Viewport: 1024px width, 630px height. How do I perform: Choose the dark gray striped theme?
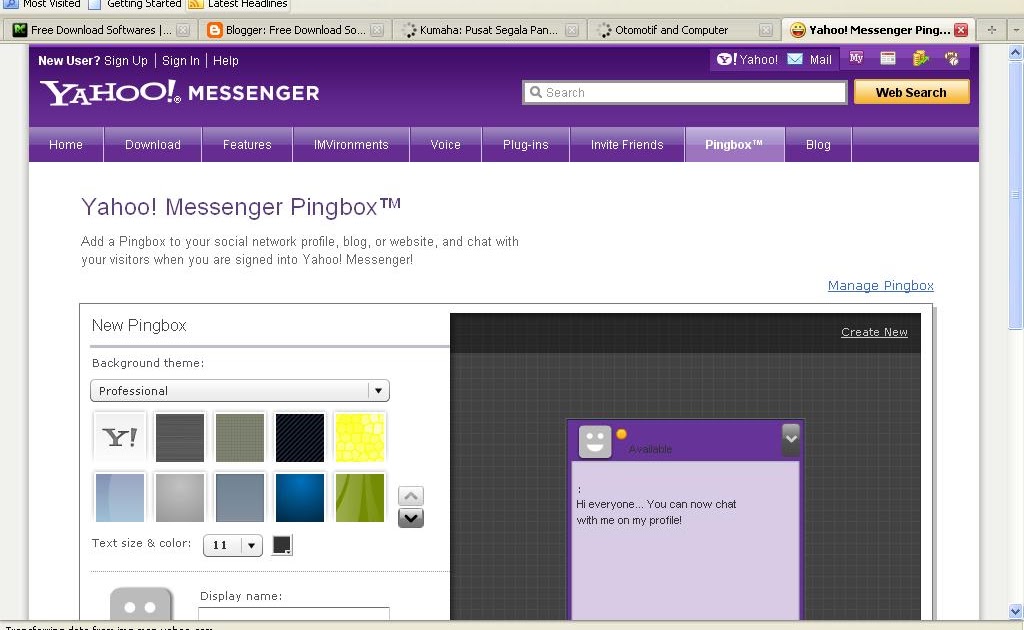[180, 437]
